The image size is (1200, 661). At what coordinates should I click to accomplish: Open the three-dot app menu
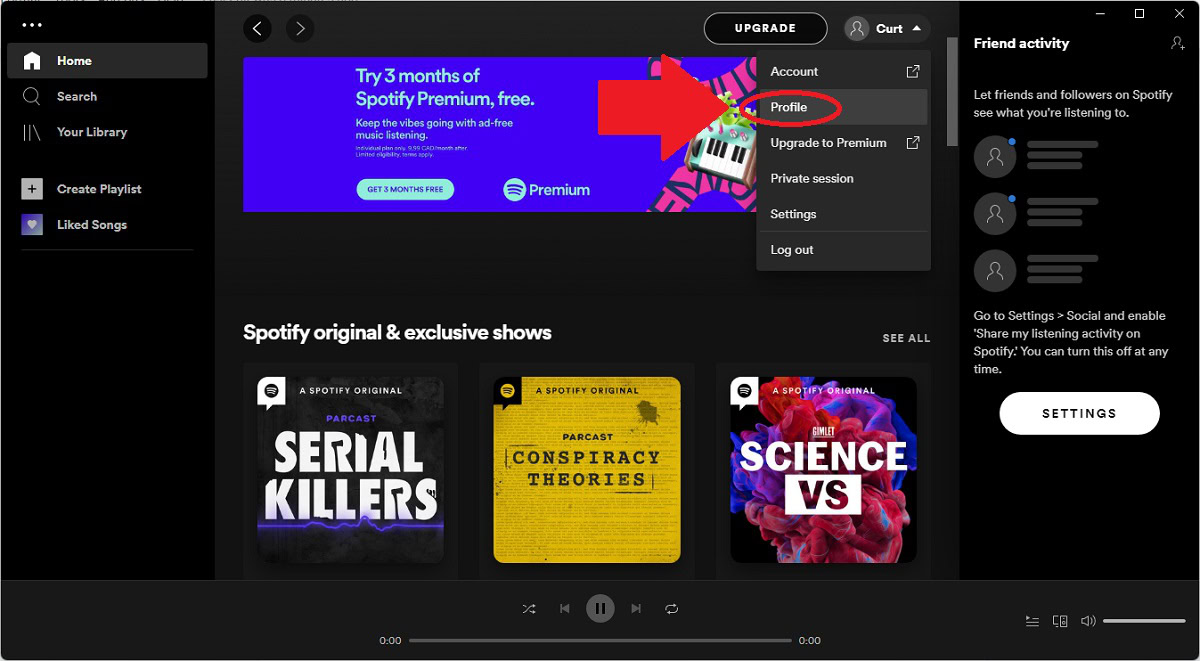coord(32,25)
